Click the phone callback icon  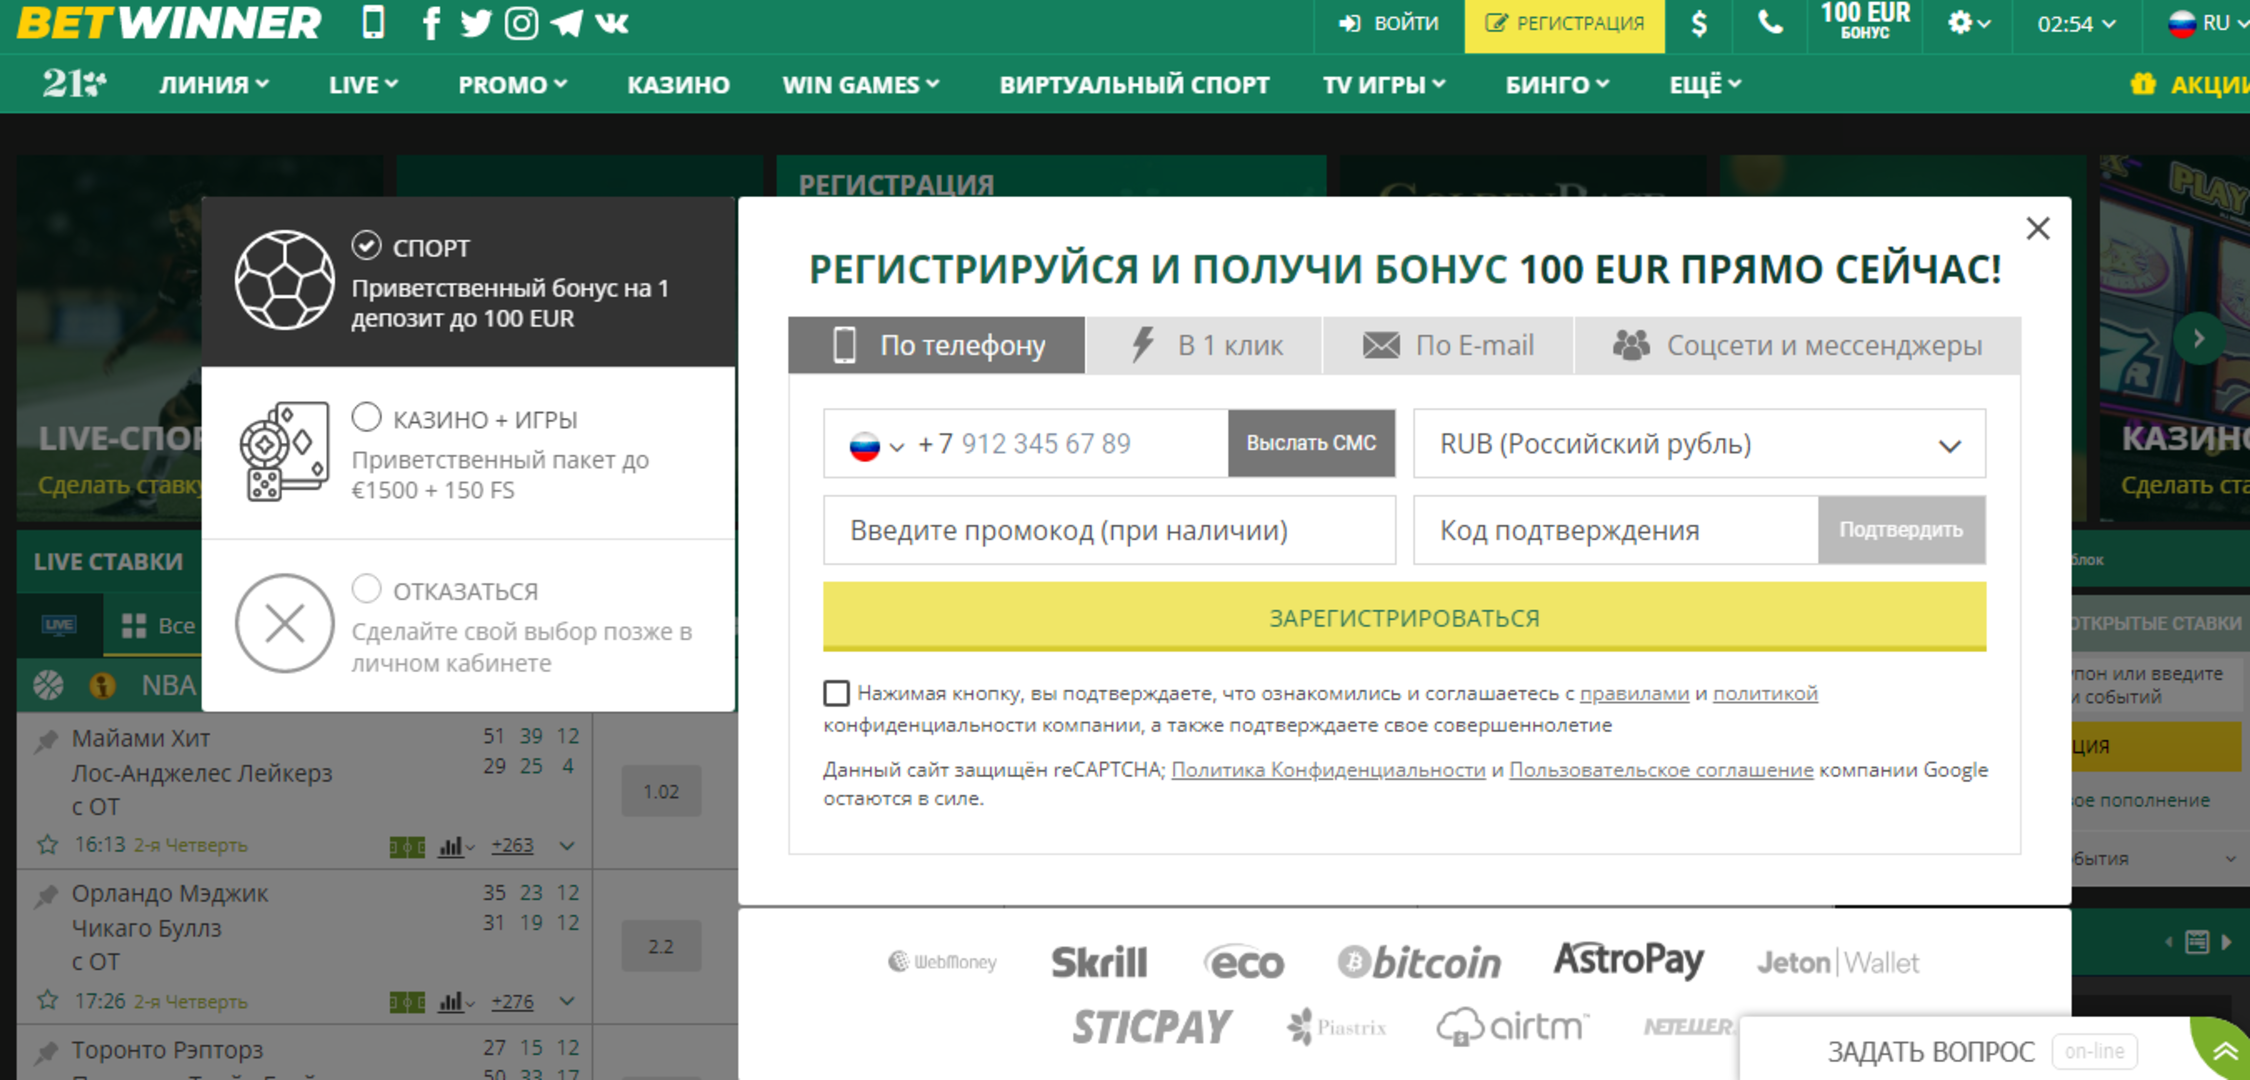pos(1770,22)
